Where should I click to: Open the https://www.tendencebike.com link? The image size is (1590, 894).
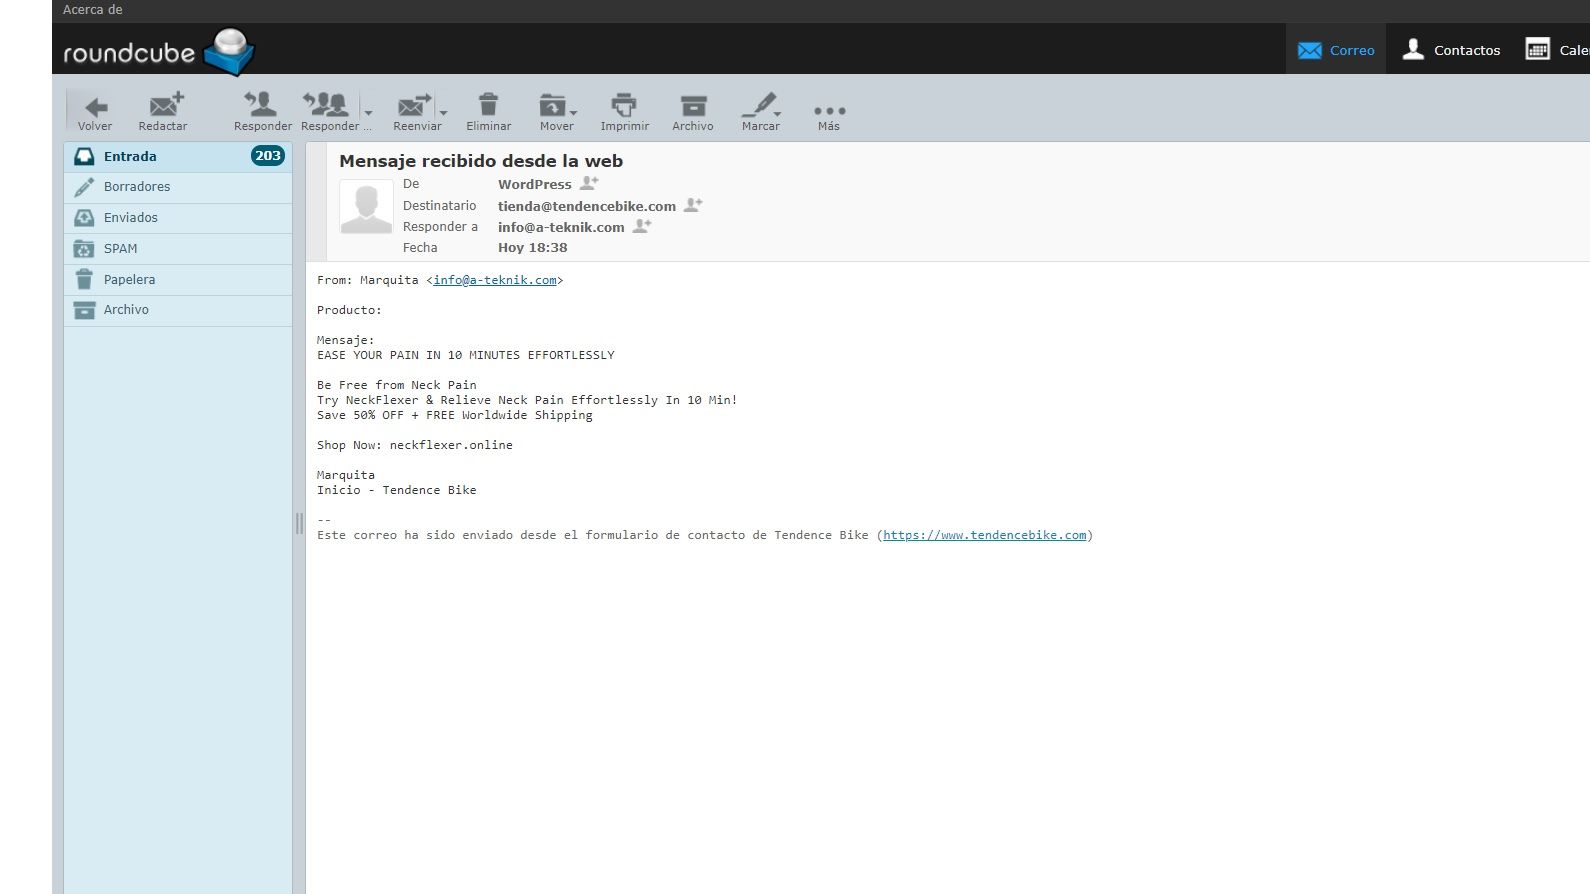(x=985, y=535)
